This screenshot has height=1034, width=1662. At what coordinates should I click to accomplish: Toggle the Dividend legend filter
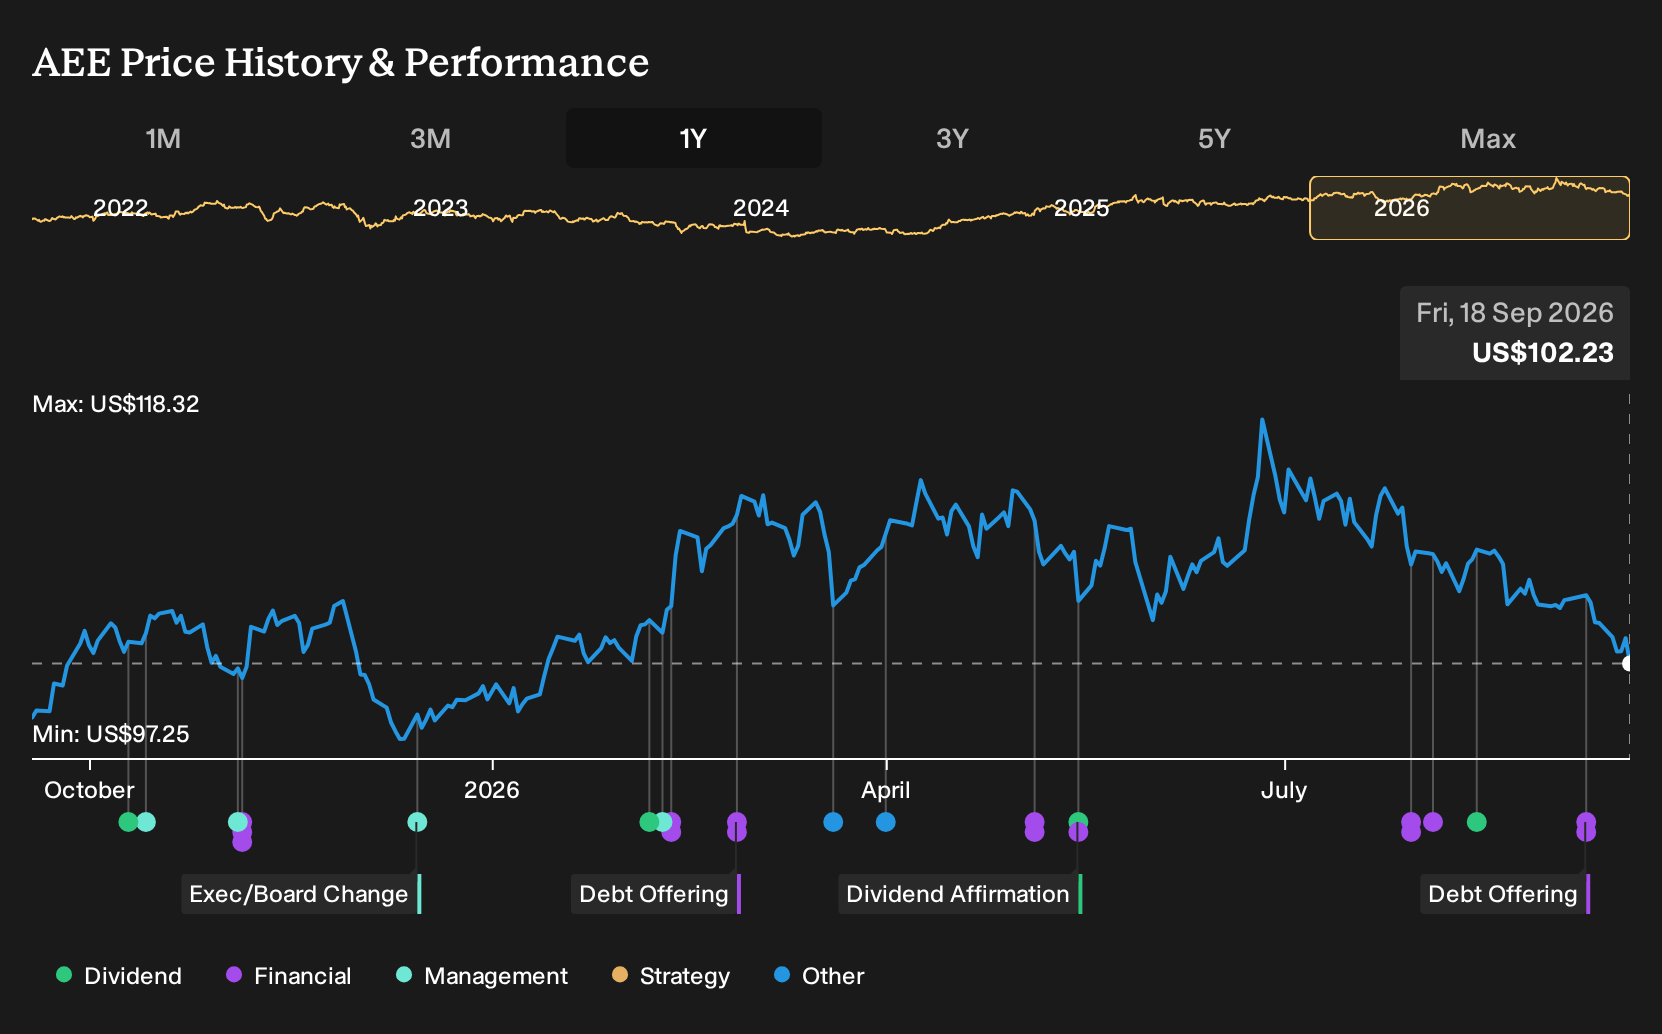click(x=119, y=976)
